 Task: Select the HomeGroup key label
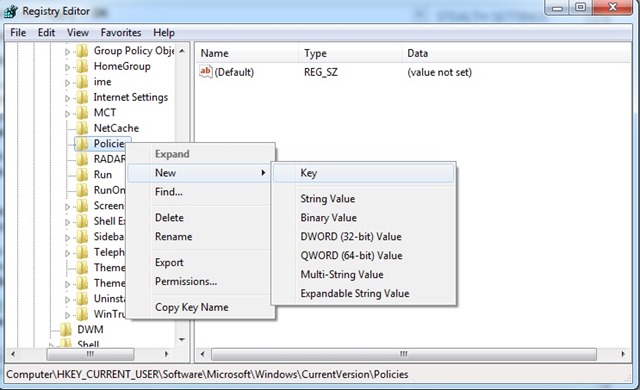pos(122,66)
